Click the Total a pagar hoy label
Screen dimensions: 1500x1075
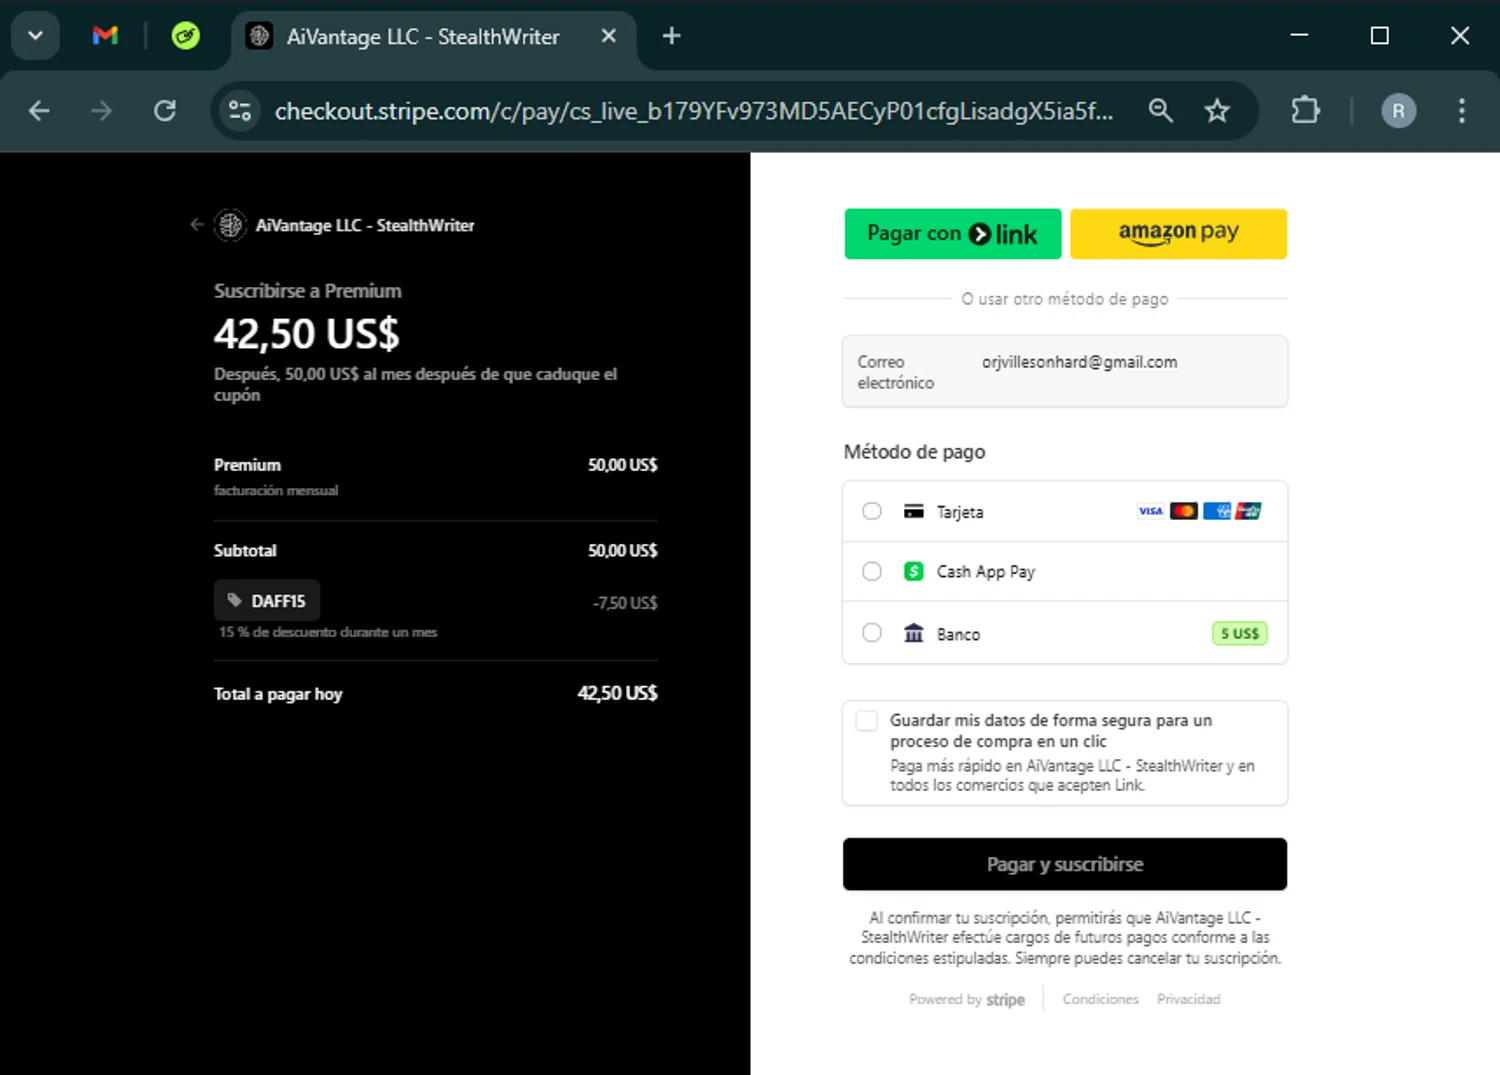(278, 694)
